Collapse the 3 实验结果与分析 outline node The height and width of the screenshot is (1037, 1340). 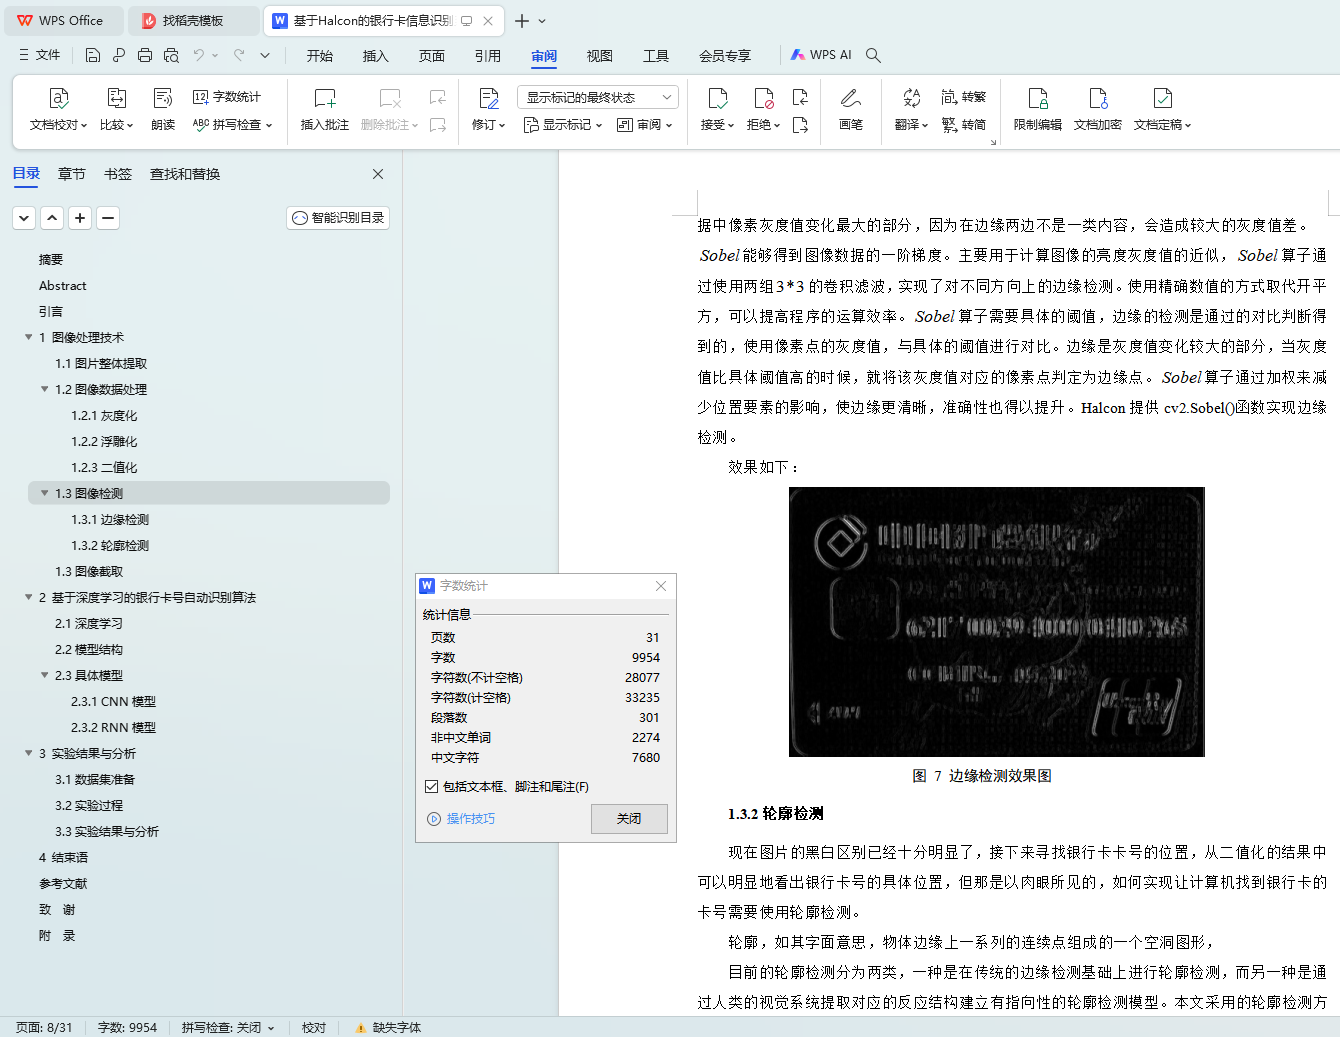click(29, 753)
